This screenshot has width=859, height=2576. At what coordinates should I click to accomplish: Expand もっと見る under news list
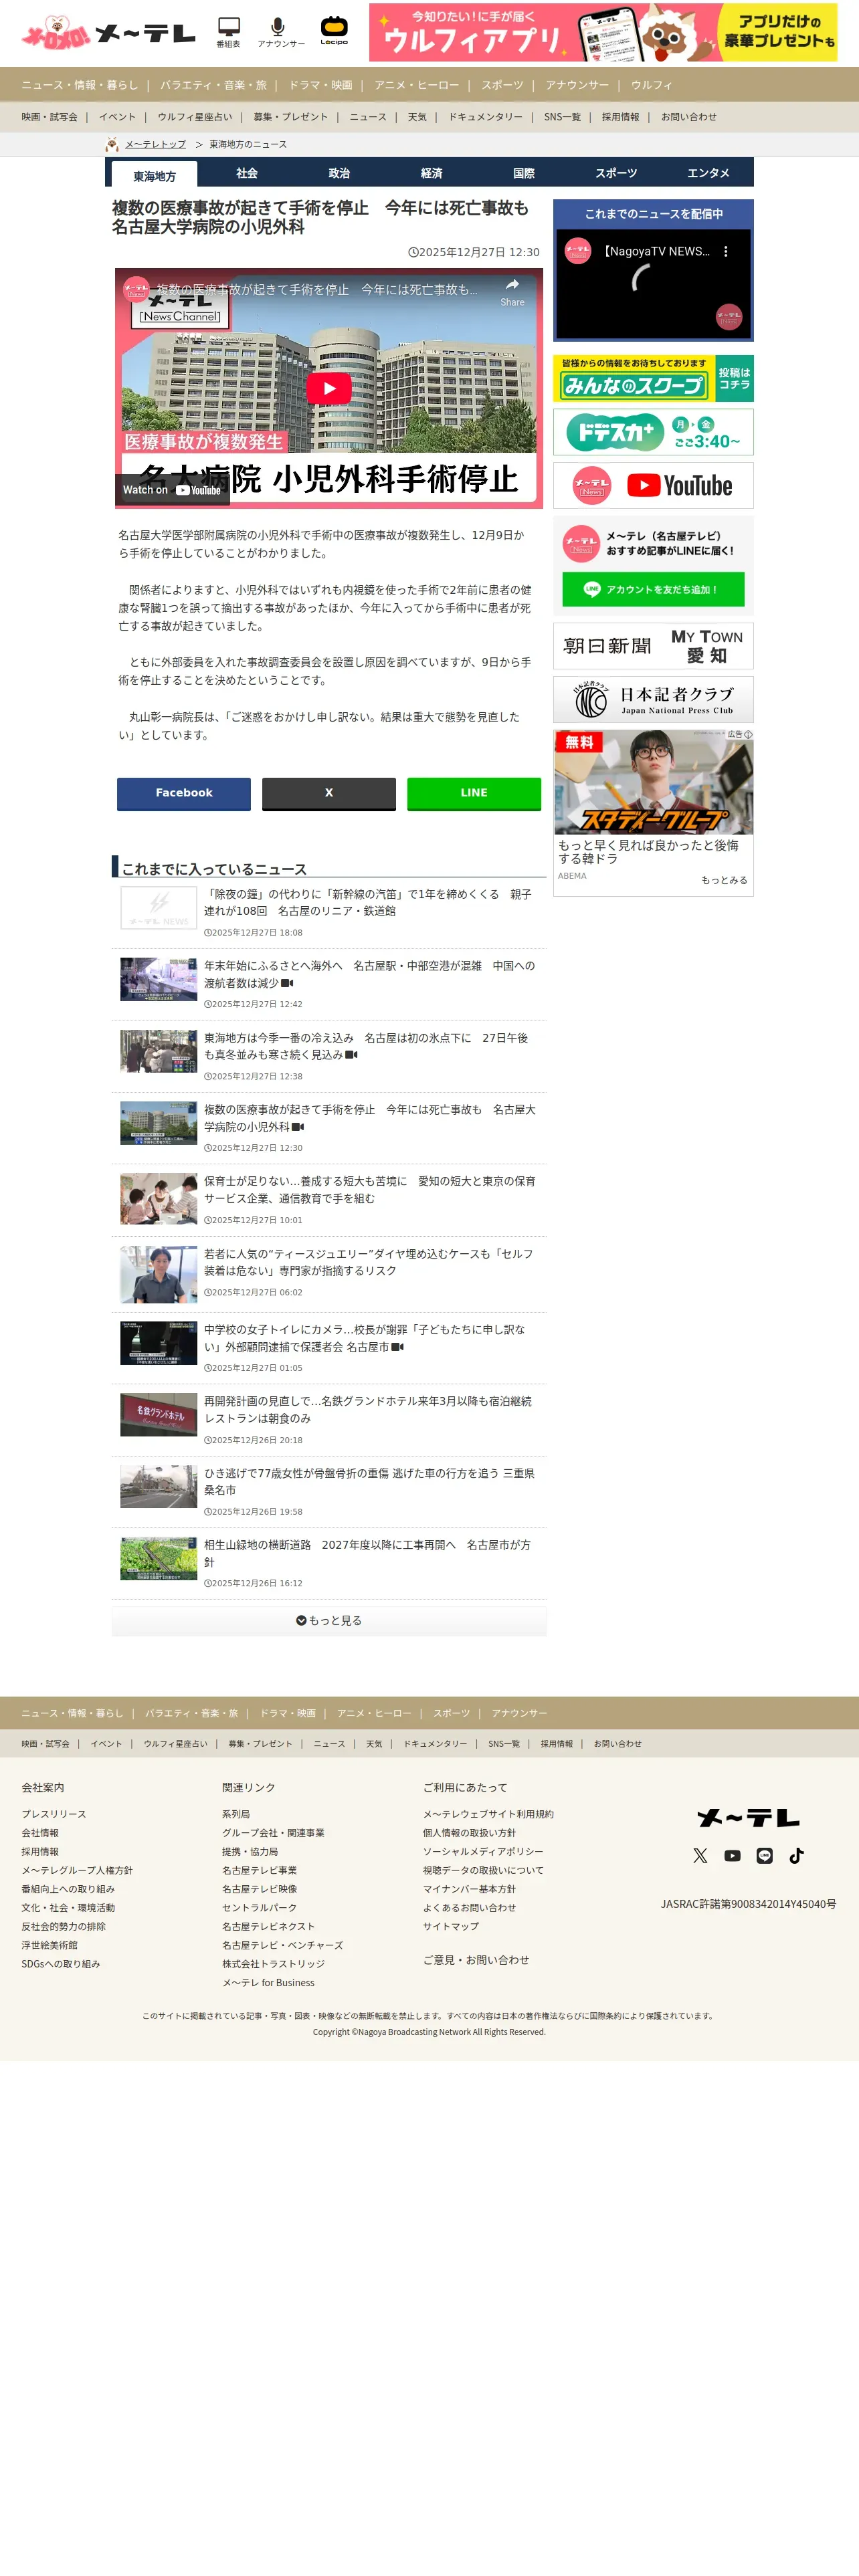[329, 1620]
